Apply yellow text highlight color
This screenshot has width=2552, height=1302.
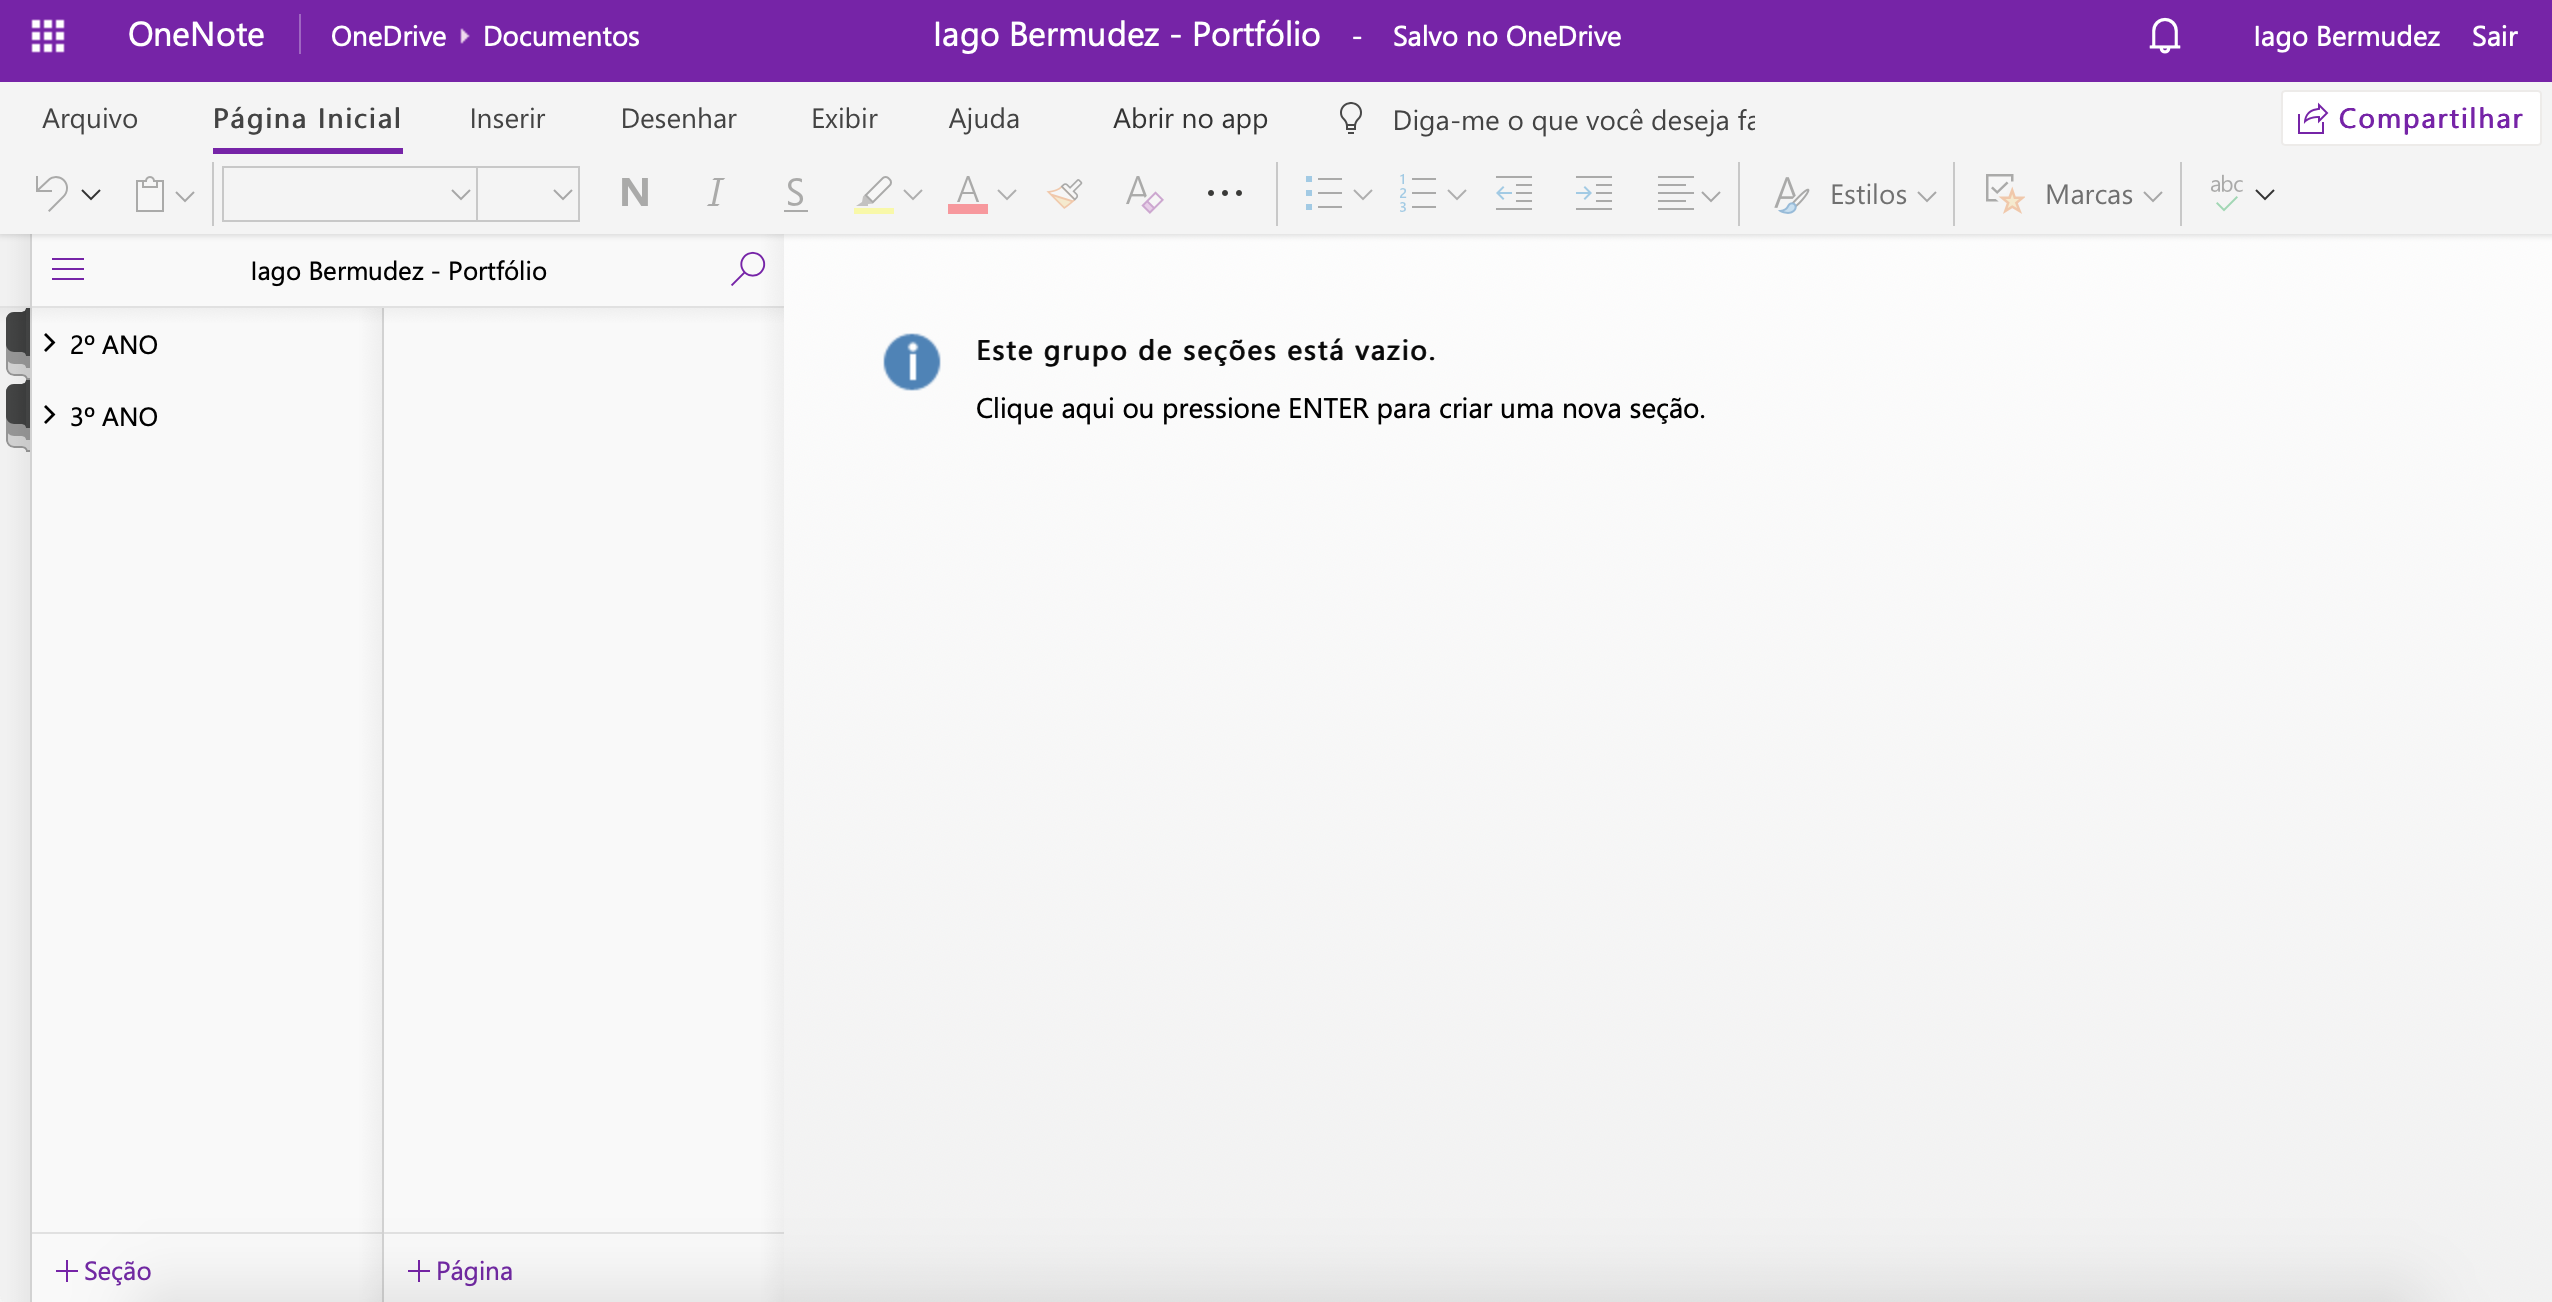coord(874,193)
